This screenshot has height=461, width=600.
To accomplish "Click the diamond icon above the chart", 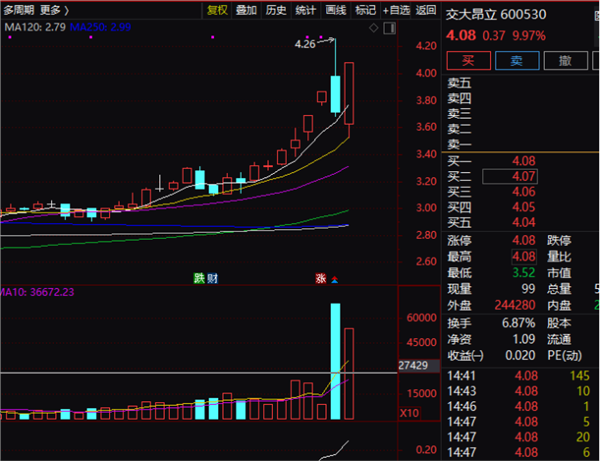I will (x=373, y=30).
